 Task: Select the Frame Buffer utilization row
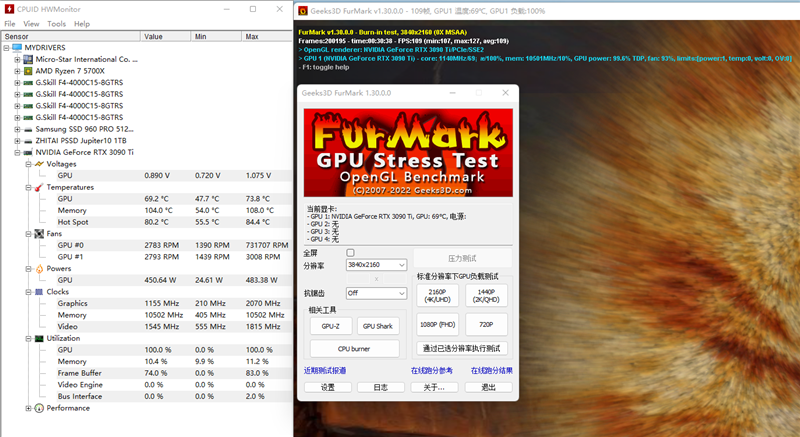[x=173, y=373]
